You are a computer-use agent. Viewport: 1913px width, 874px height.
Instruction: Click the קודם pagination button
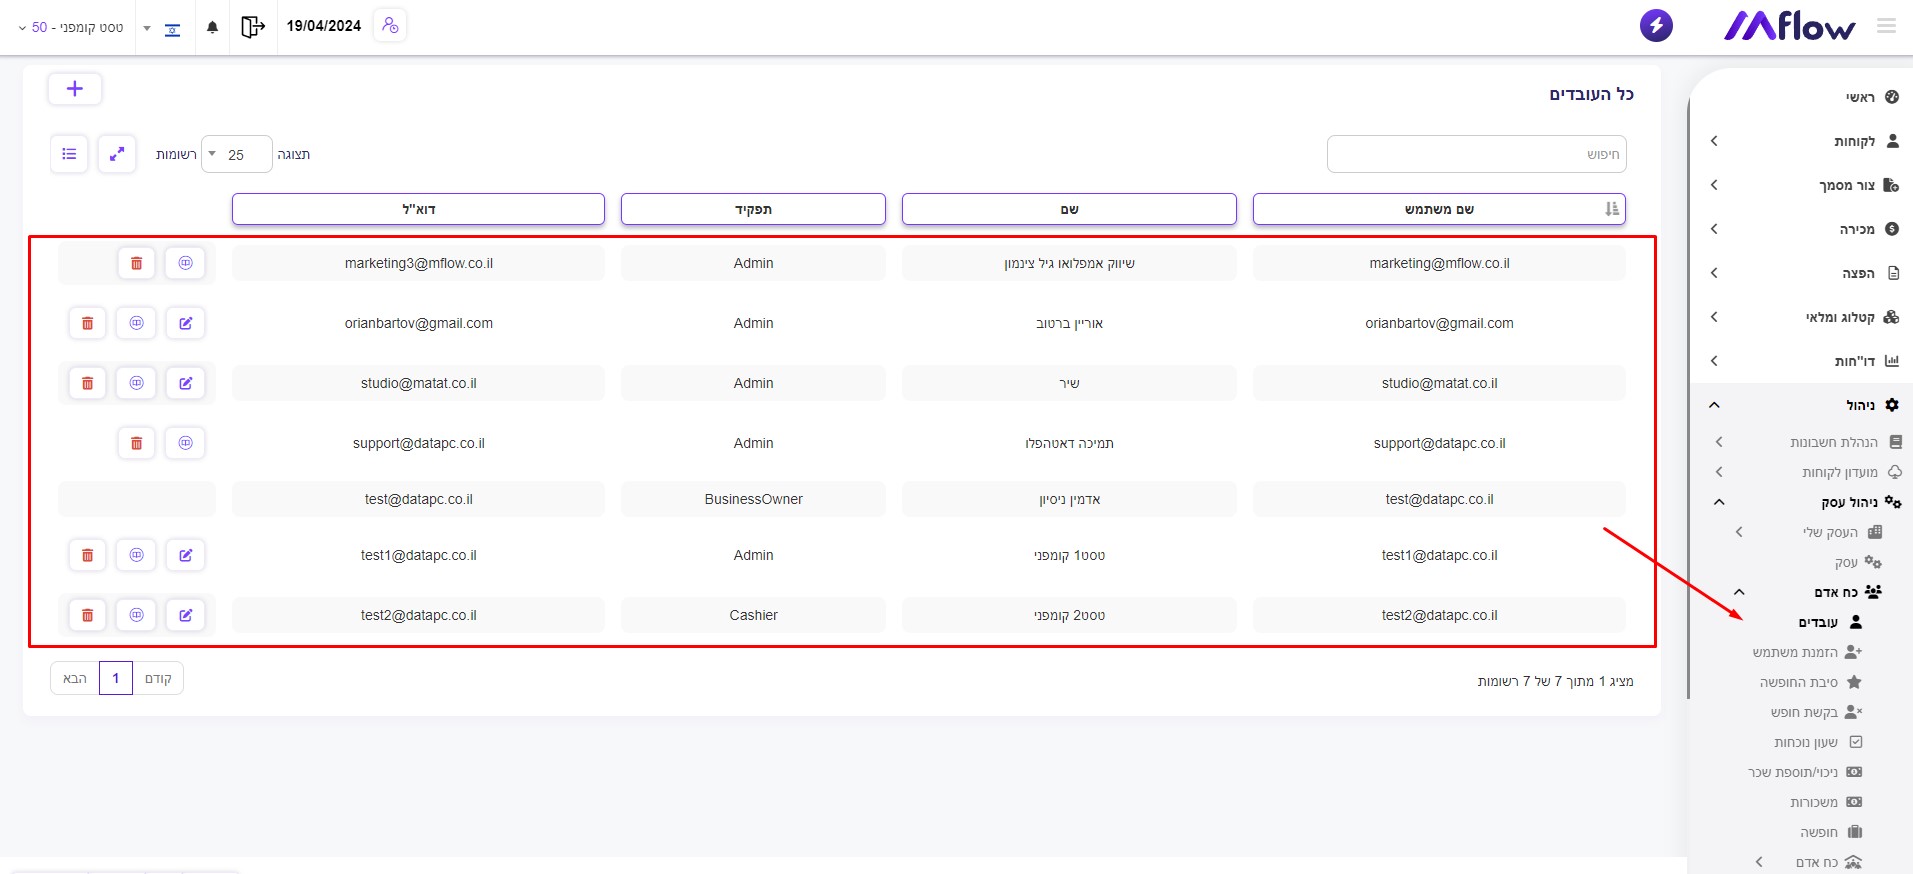click(x=158, y=678)
